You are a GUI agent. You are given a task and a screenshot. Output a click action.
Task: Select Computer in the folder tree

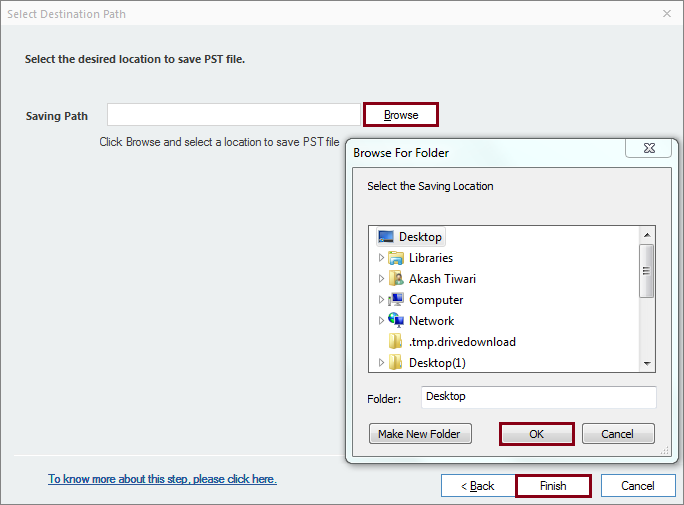436,300
